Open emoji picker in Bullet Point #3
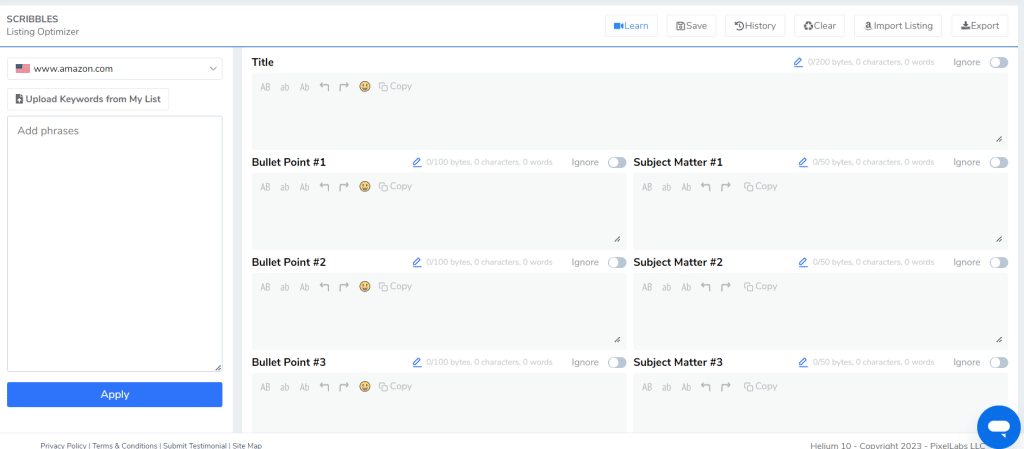This screenshot has height=449, width=1024. 365,386
